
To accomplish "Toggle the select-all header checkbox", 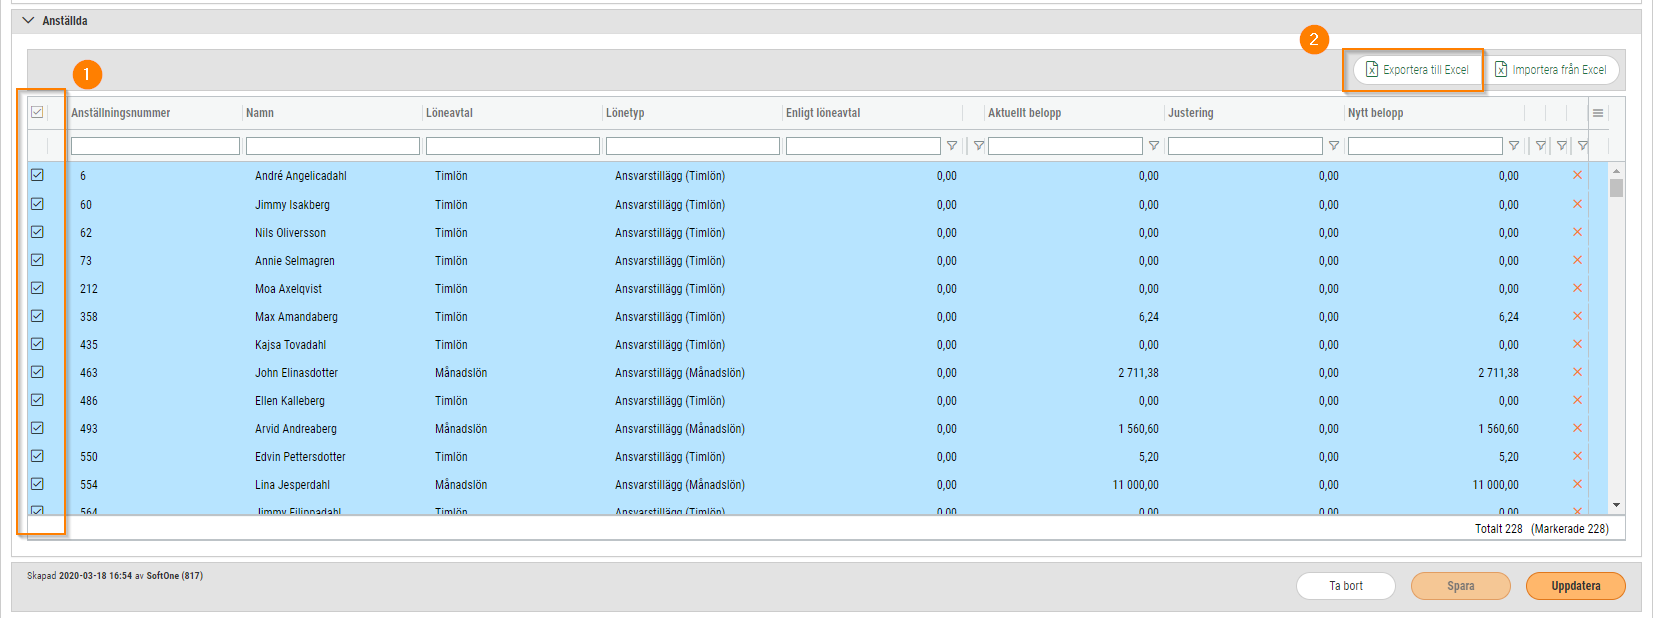I will [x=37, y=112].
